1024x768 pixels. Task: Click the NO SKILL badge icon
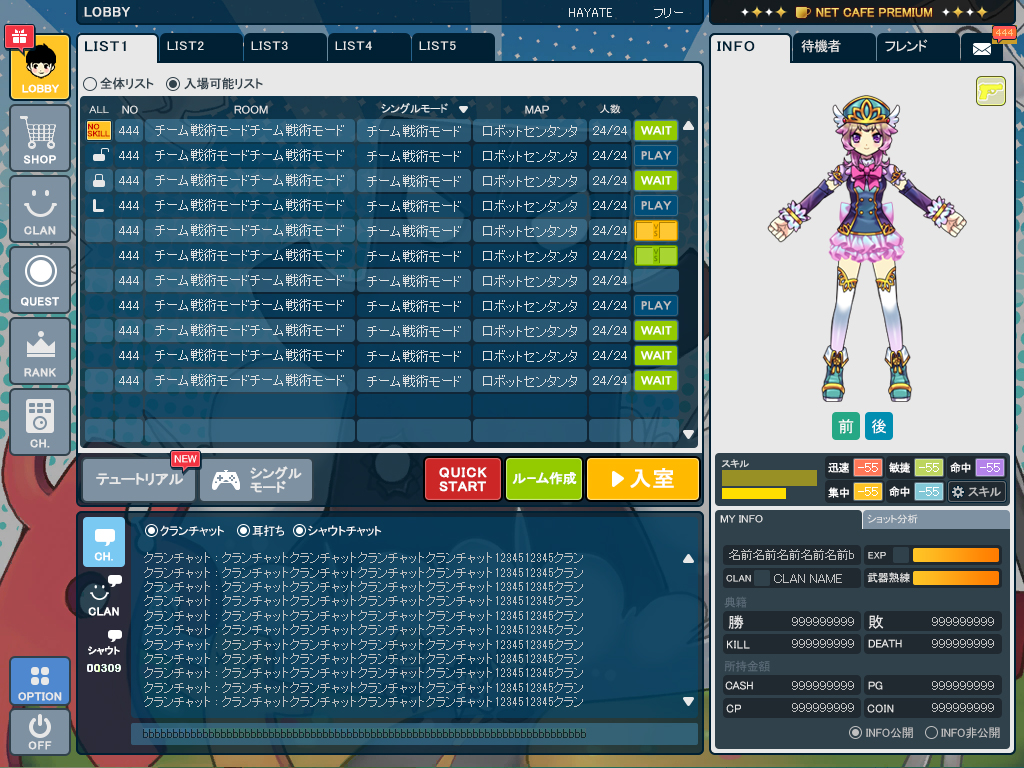tap(99, 131)
